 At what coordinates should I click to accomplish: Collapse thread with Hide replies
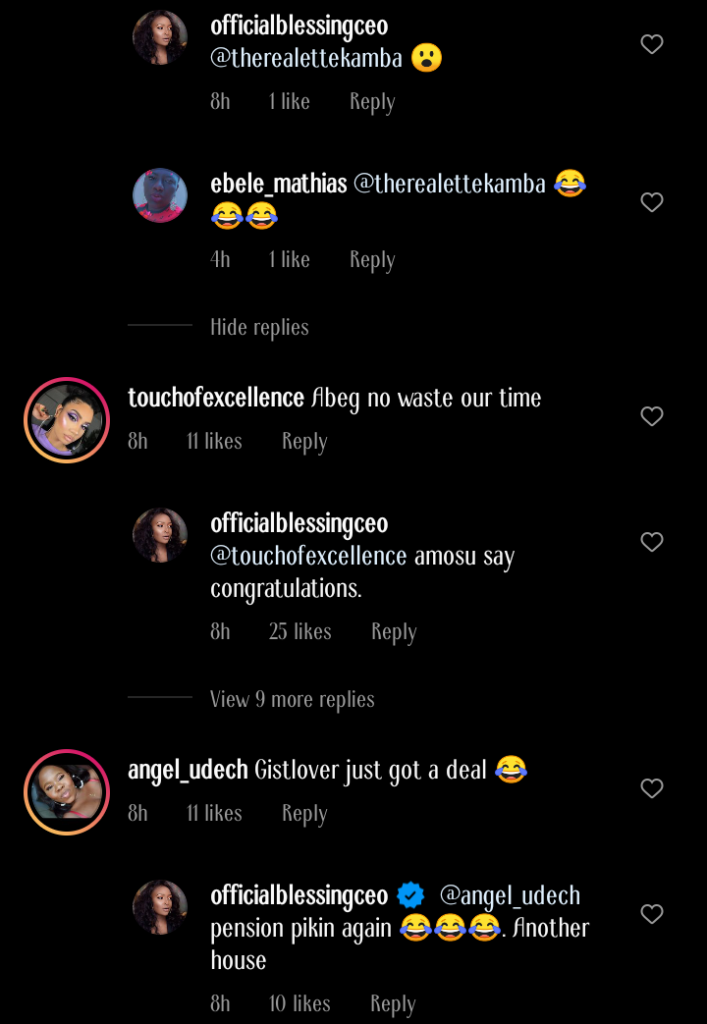[259, 327]
